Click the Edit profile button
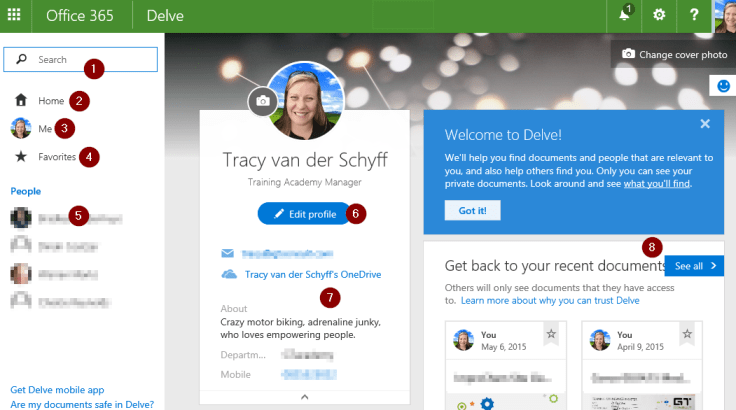This screenshot has height=410, width=736. [303, 213]
